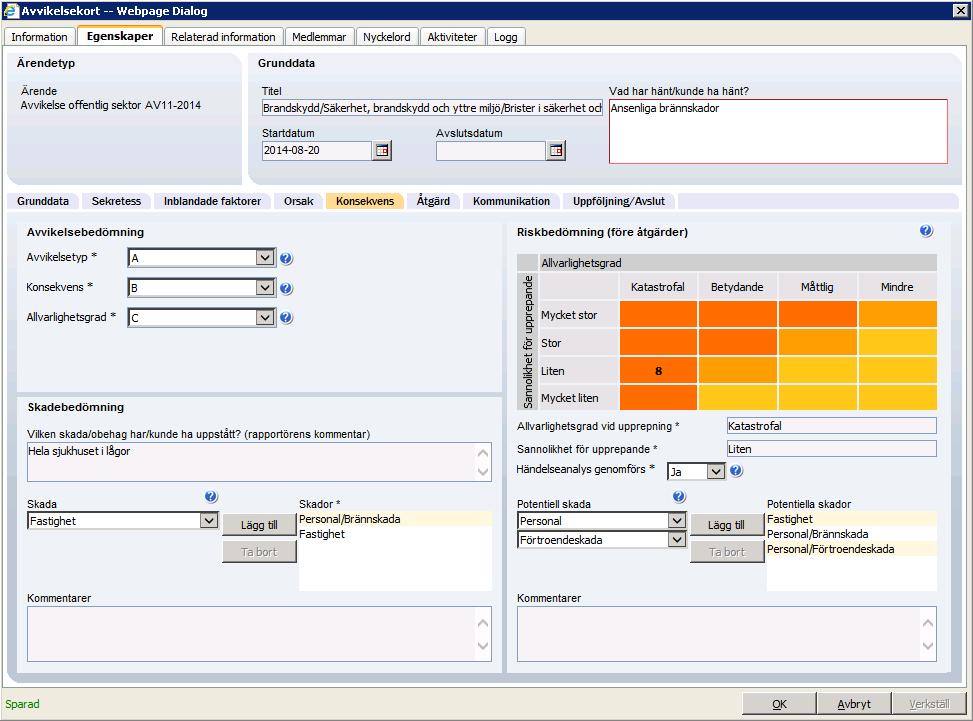Go to Grunddata sub-tab

coord(43,201)
